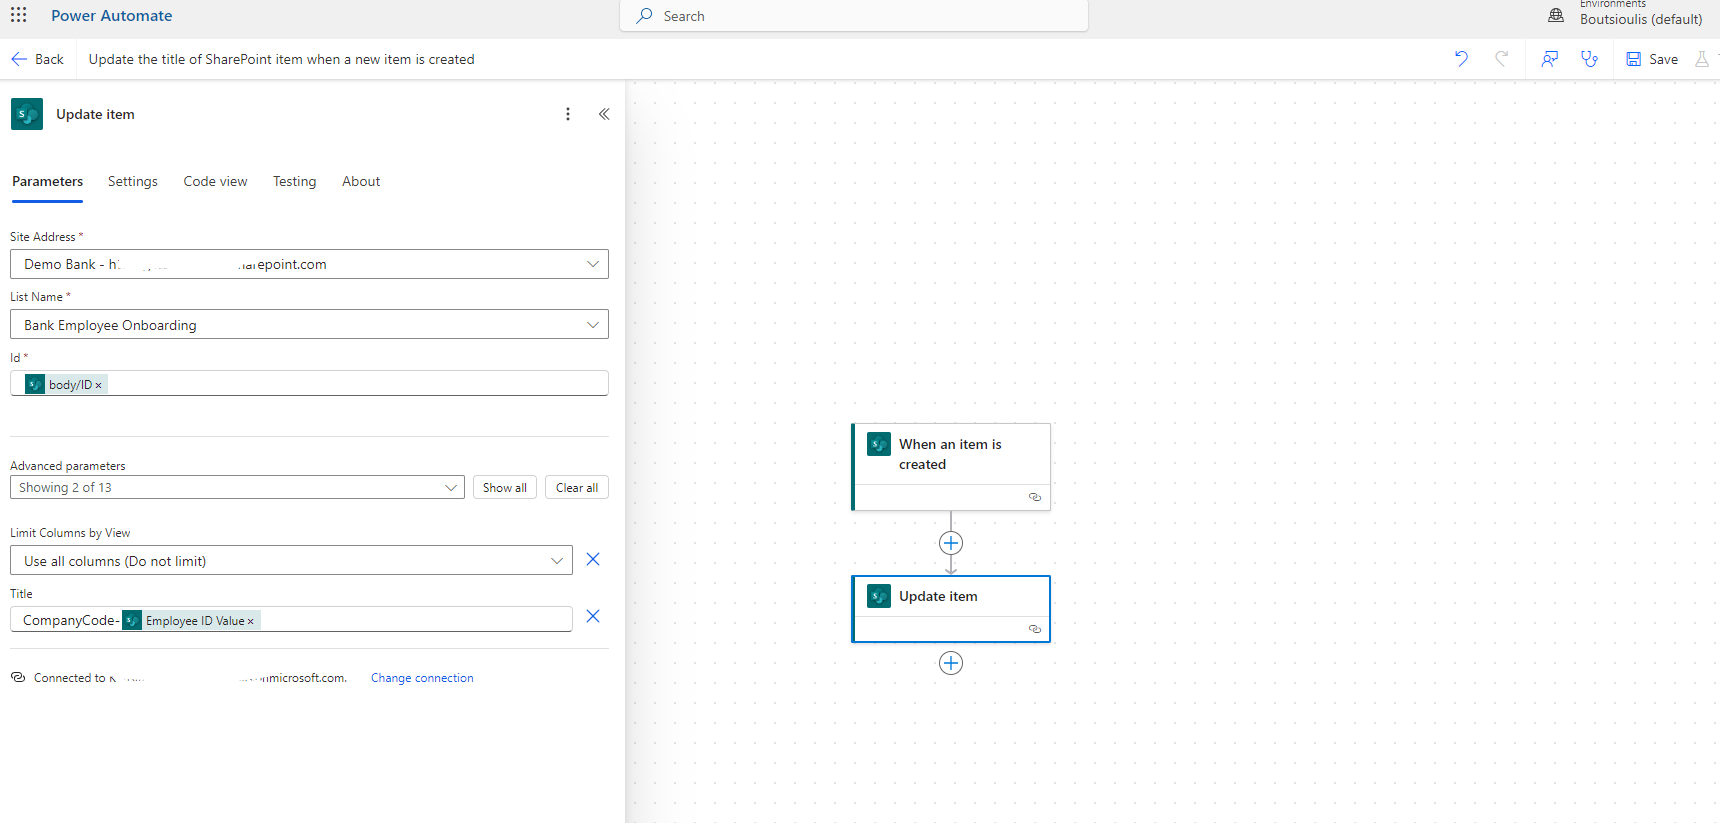Remove the body/ID token
This screenshot has width=1720, height=823.
click(98, 385)
